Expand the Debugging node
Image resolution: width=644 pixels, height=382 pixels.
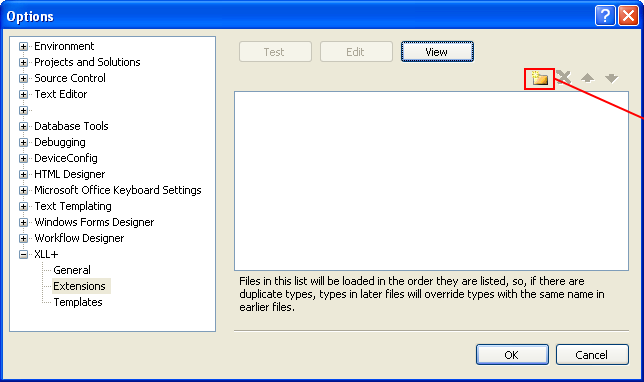[x=23, y=143]
